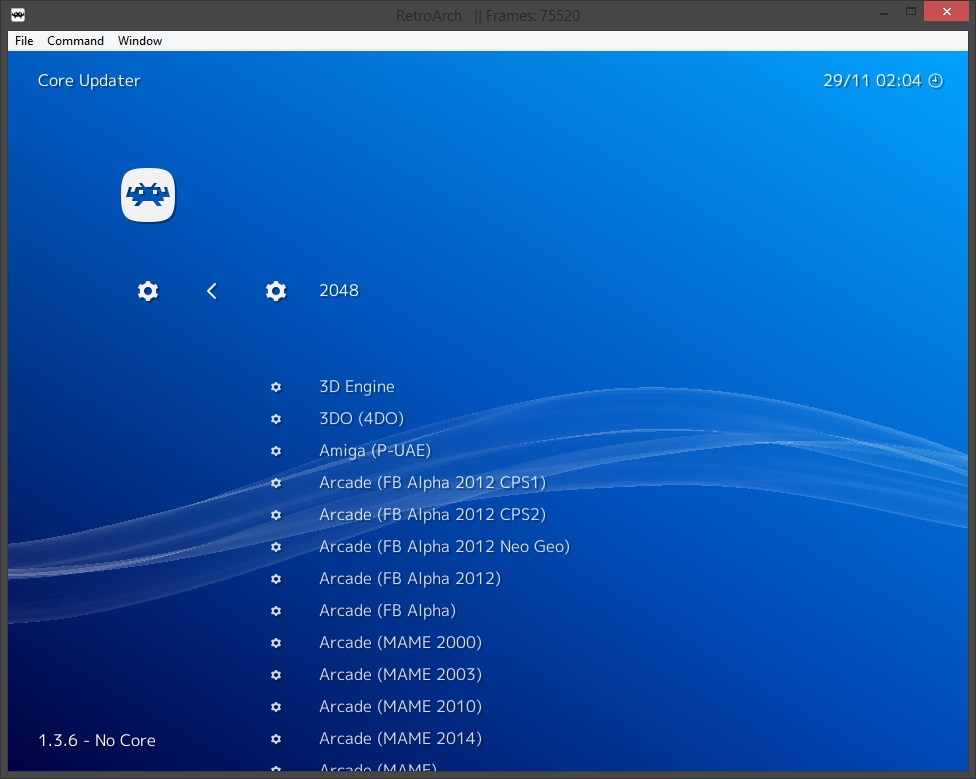Screen dimensions: 976x779
Task: Click the gear icon beside Amiga (P-UAE)
Action: 276,451
